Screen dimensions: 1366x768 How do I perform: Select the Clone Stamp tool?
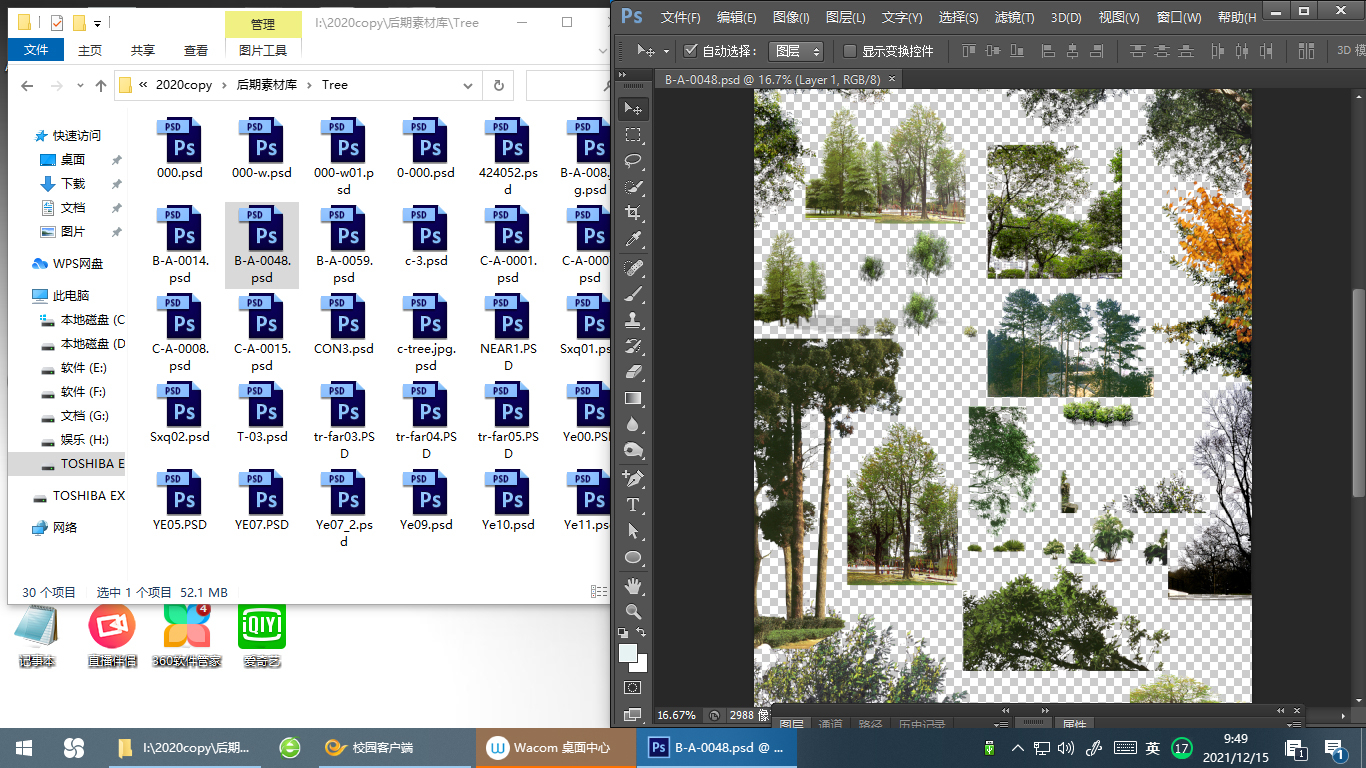point(633,320)
